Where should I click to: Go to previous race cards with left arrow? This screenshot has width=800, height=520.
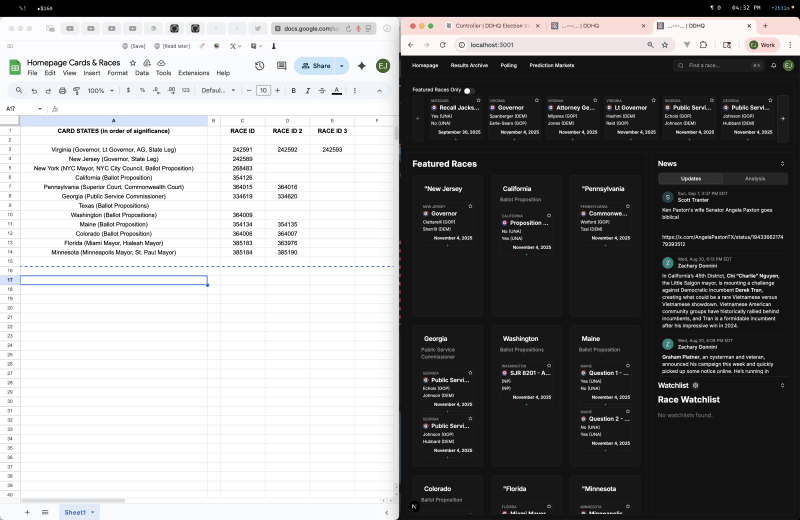[x=418, y=118]
